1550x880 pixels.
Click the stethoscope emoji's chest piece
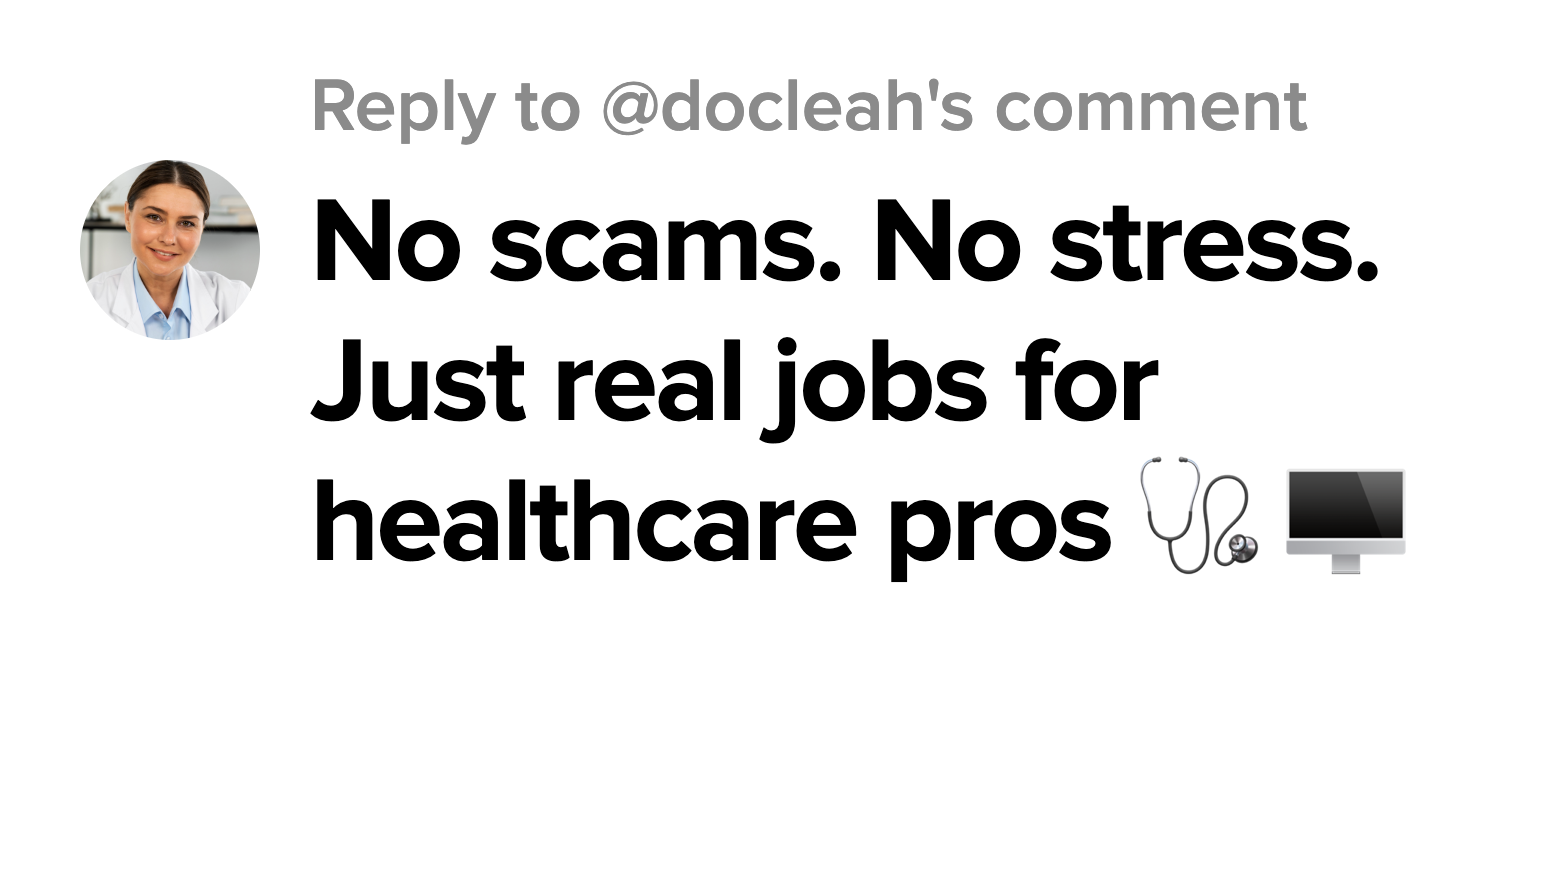1241,548
